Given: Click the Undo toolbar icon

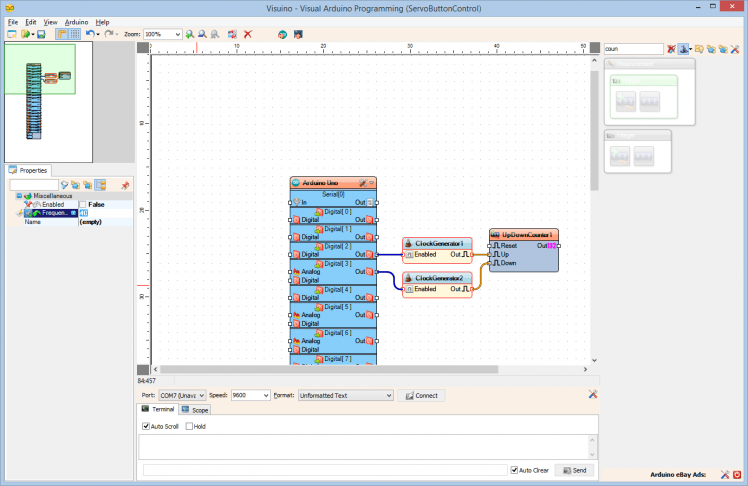Looking at the screenshot, I should click(x=90, y=34).
